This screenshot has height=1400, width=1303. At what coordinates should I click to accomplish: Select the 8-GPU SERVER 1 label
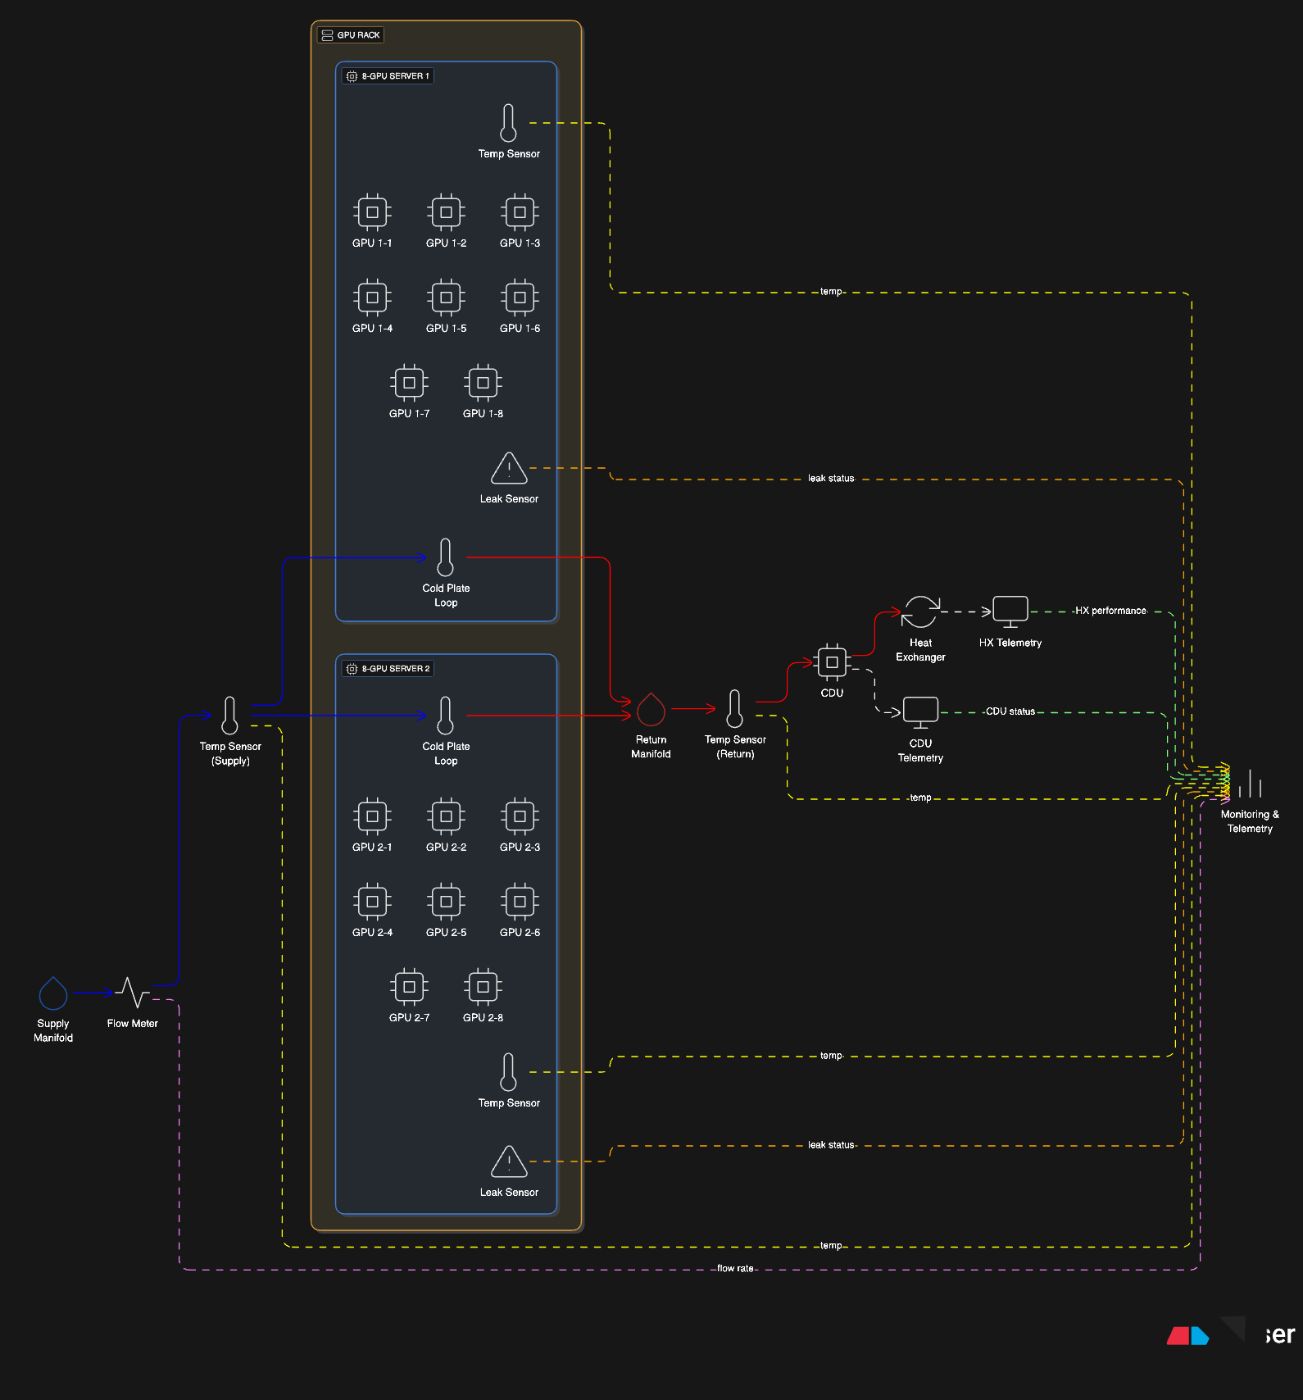[388, 76]
